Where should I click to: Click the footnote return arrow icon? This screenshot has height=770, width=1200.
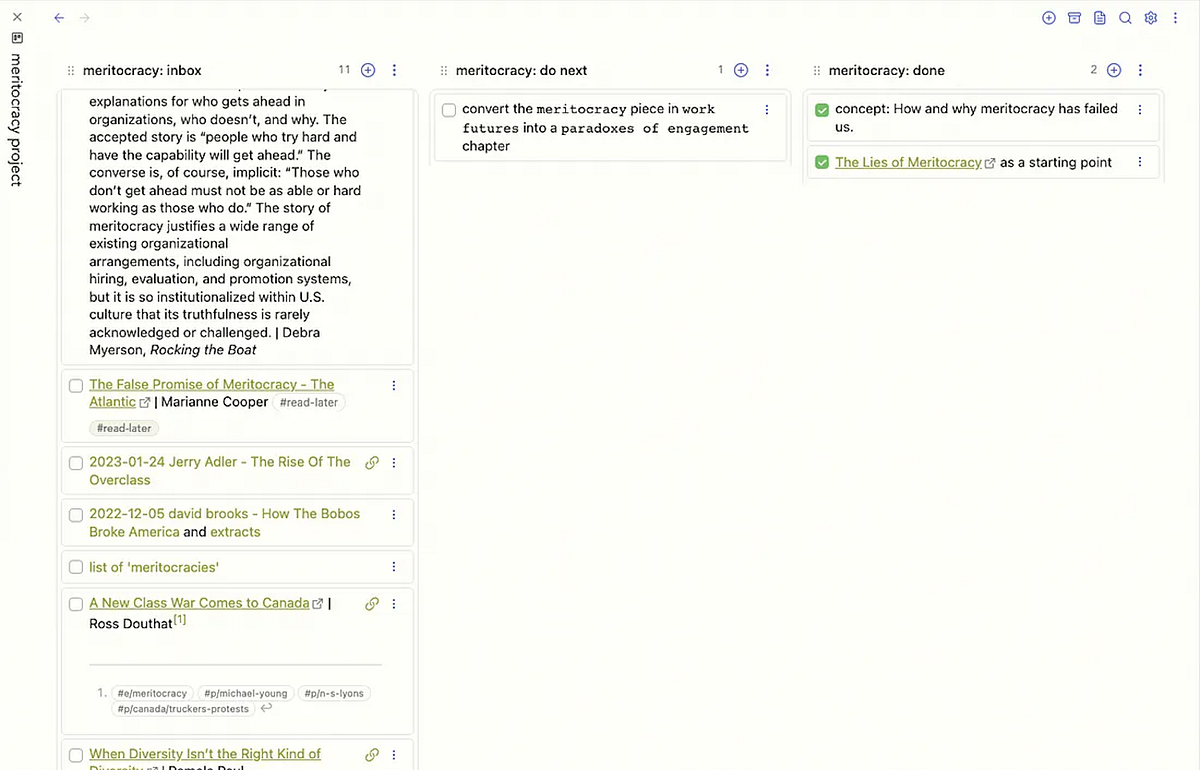tap(266, 709)
